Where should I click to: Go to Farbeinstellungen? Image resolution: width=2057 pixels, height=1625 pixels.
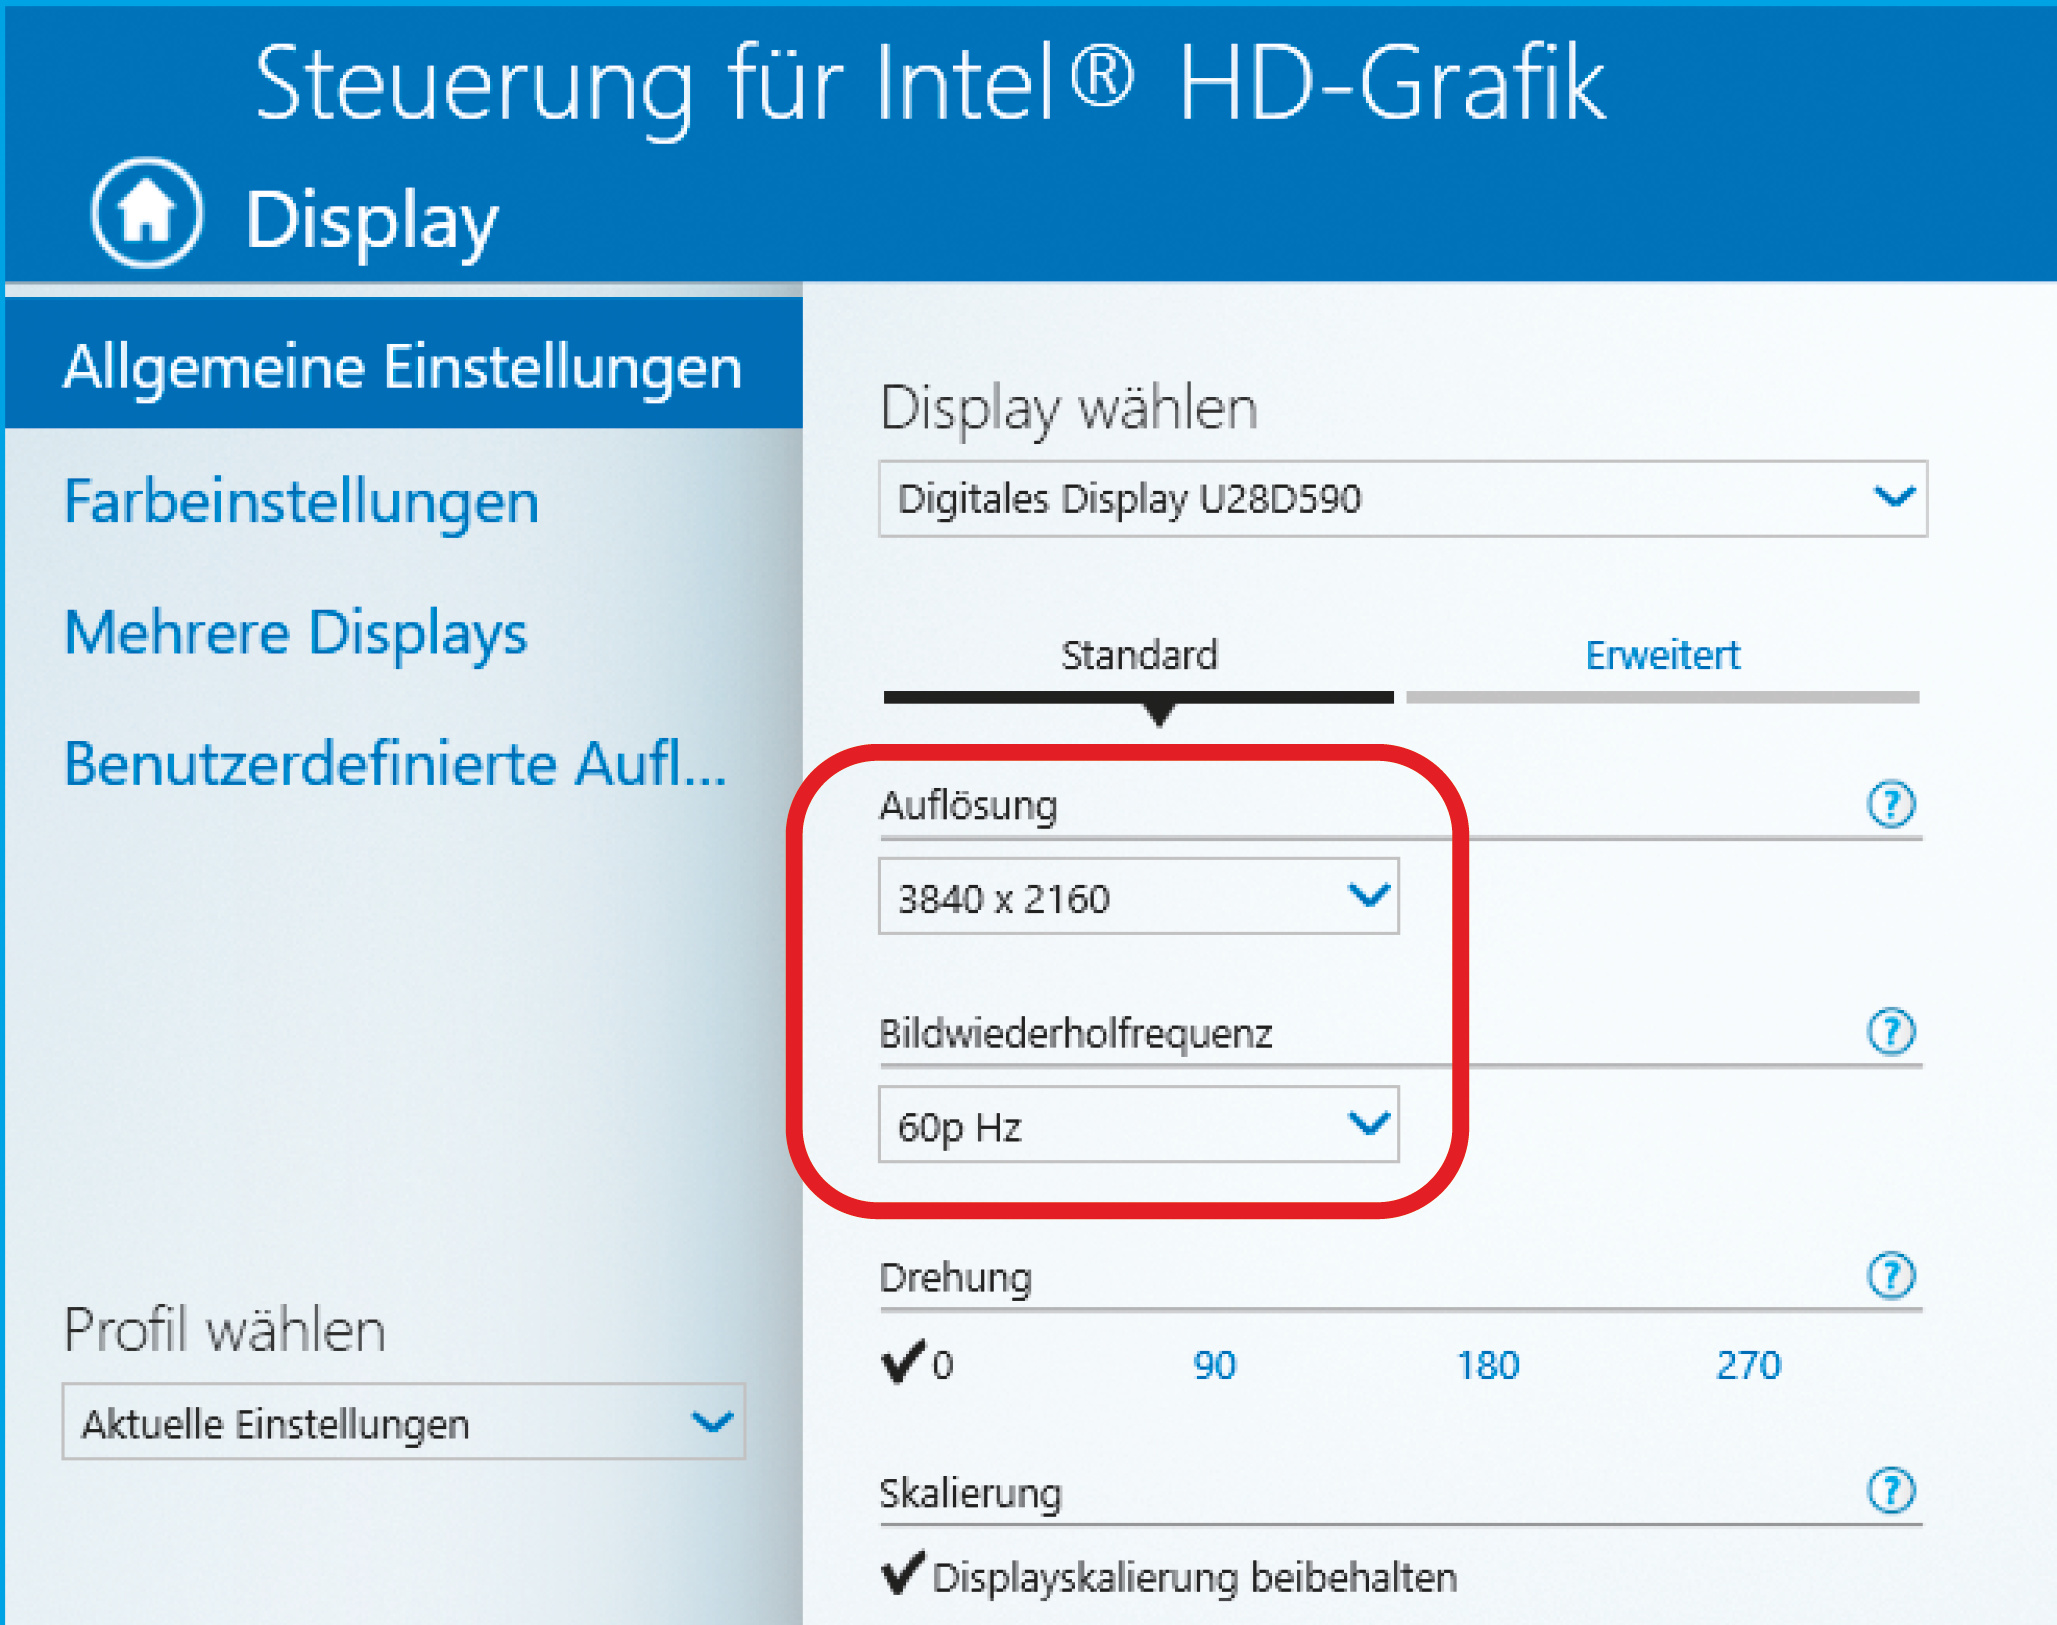[301, 501]
